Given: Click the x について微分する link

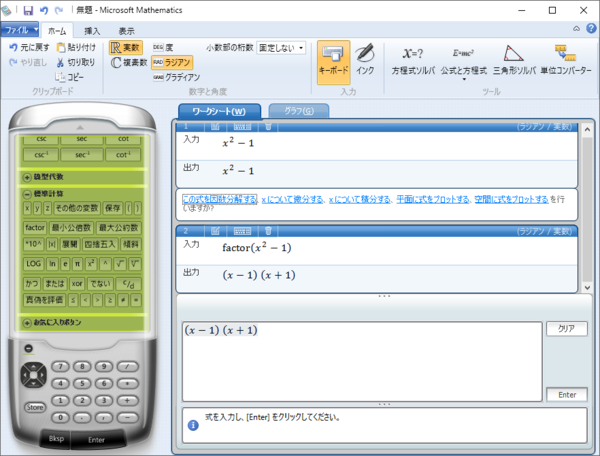Looking at the screenshot, I should pos(292,199).
